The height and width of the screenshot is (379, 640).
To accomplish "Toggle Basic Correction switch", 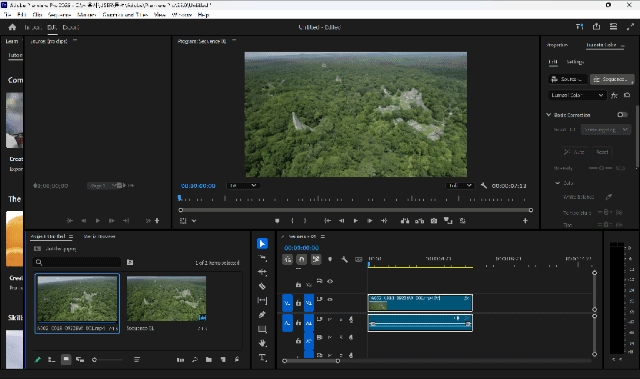I will 622,115.
